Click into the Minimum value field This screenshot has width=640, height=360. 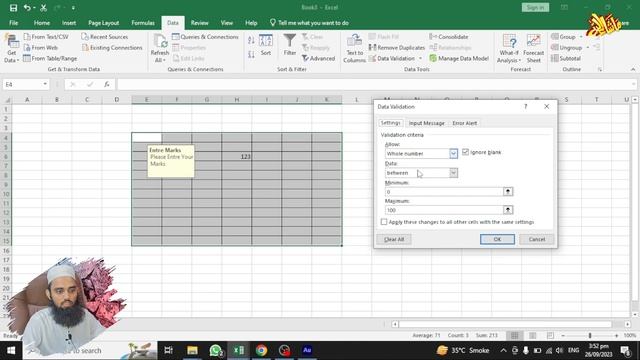(x=444, y=191)
